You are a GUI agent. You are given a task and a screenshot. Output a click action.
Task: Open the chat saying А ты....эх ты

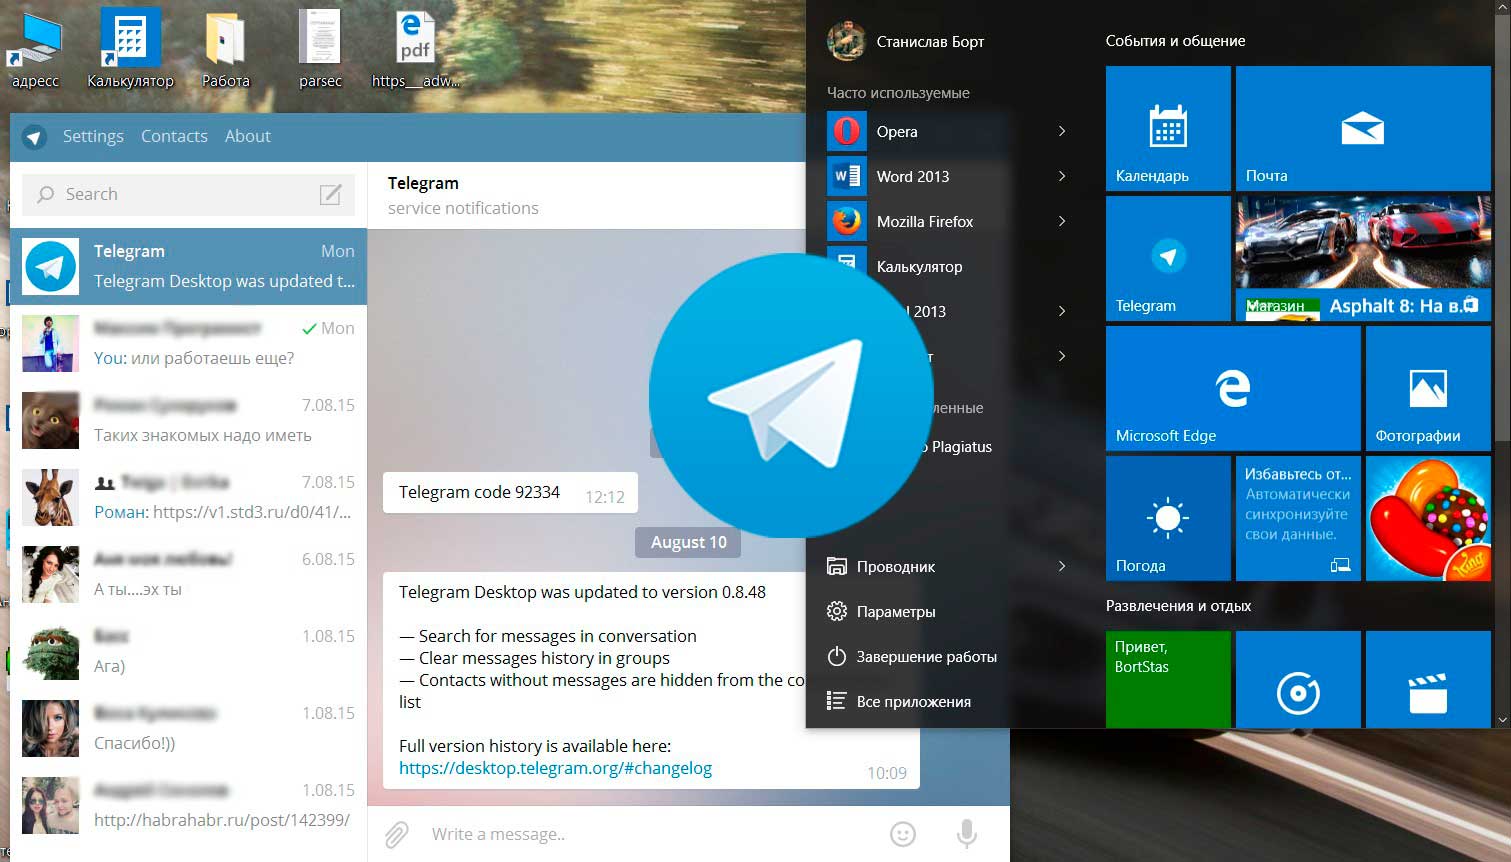coord(188,574)
